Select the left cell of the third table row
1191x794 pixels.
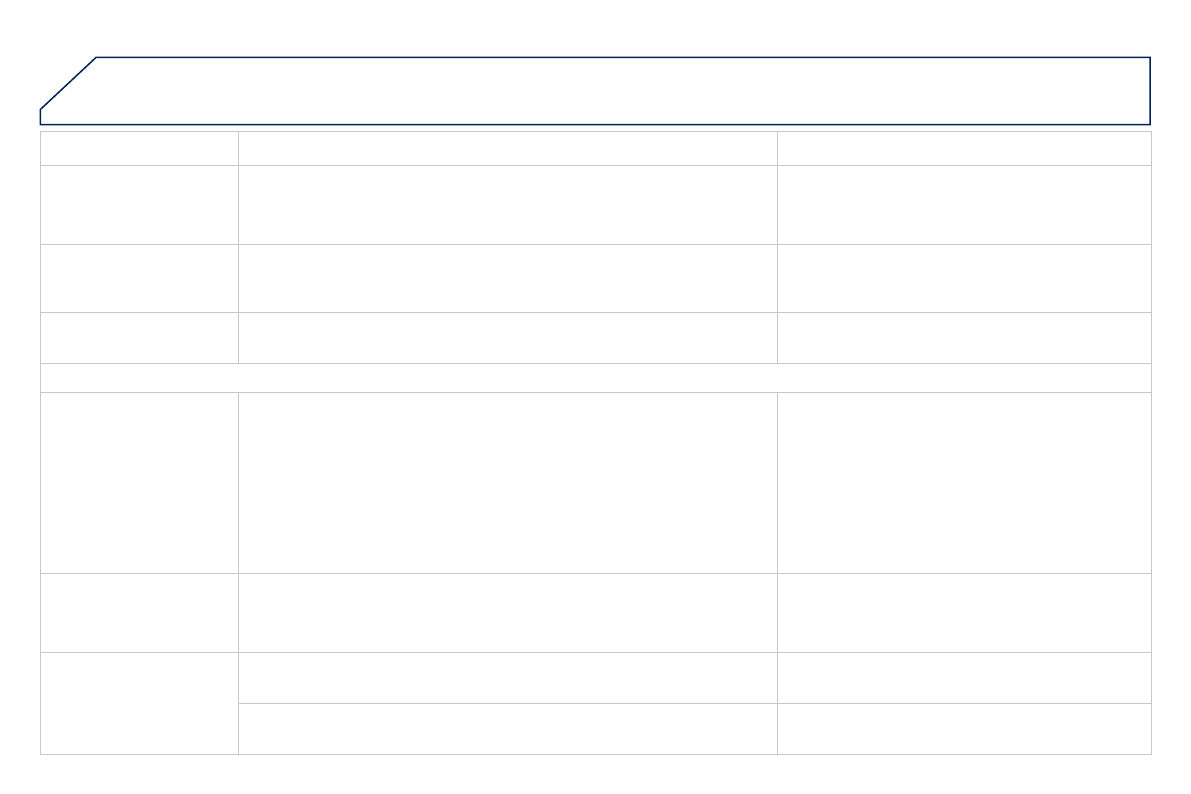click(139, 278)
